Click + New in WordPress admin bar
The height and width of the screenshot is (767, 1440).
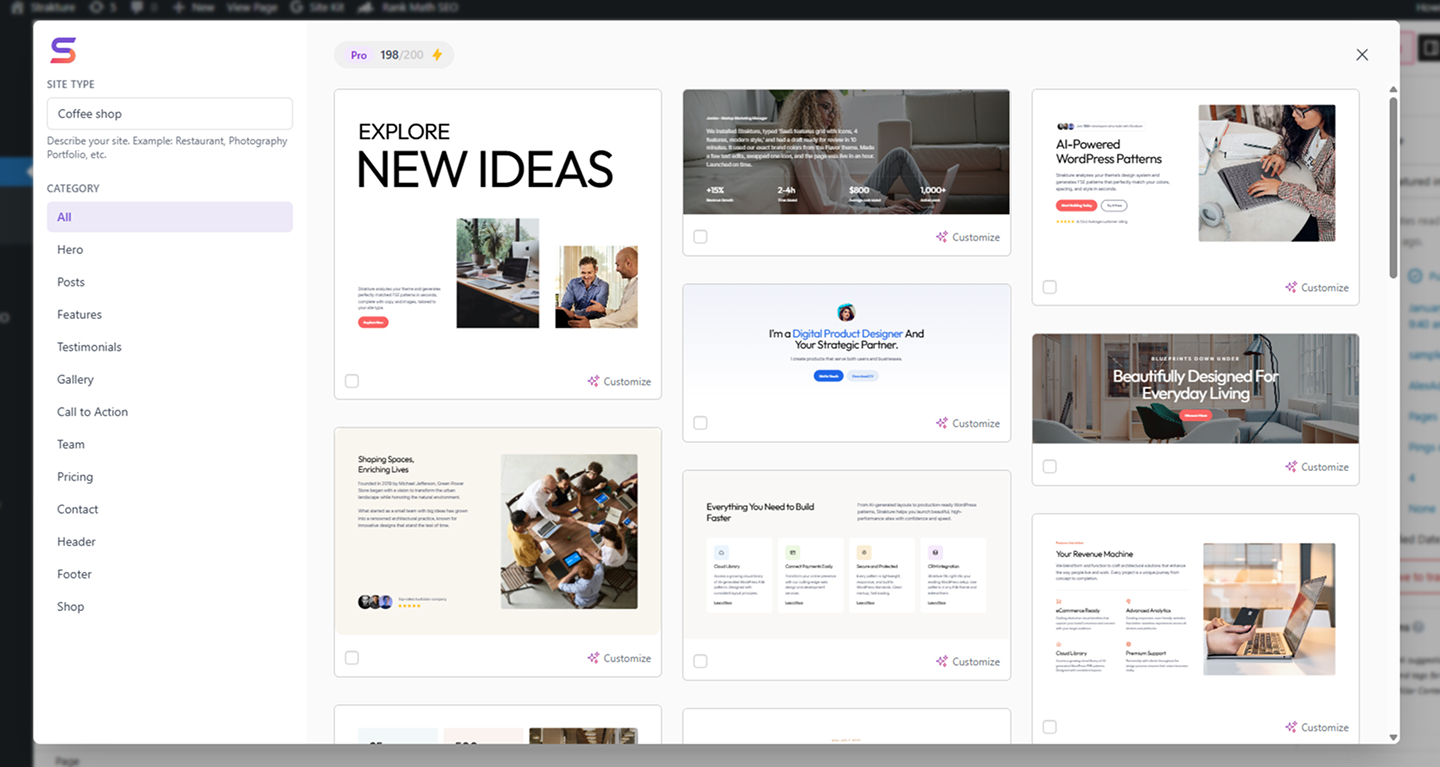click(193, 7)
